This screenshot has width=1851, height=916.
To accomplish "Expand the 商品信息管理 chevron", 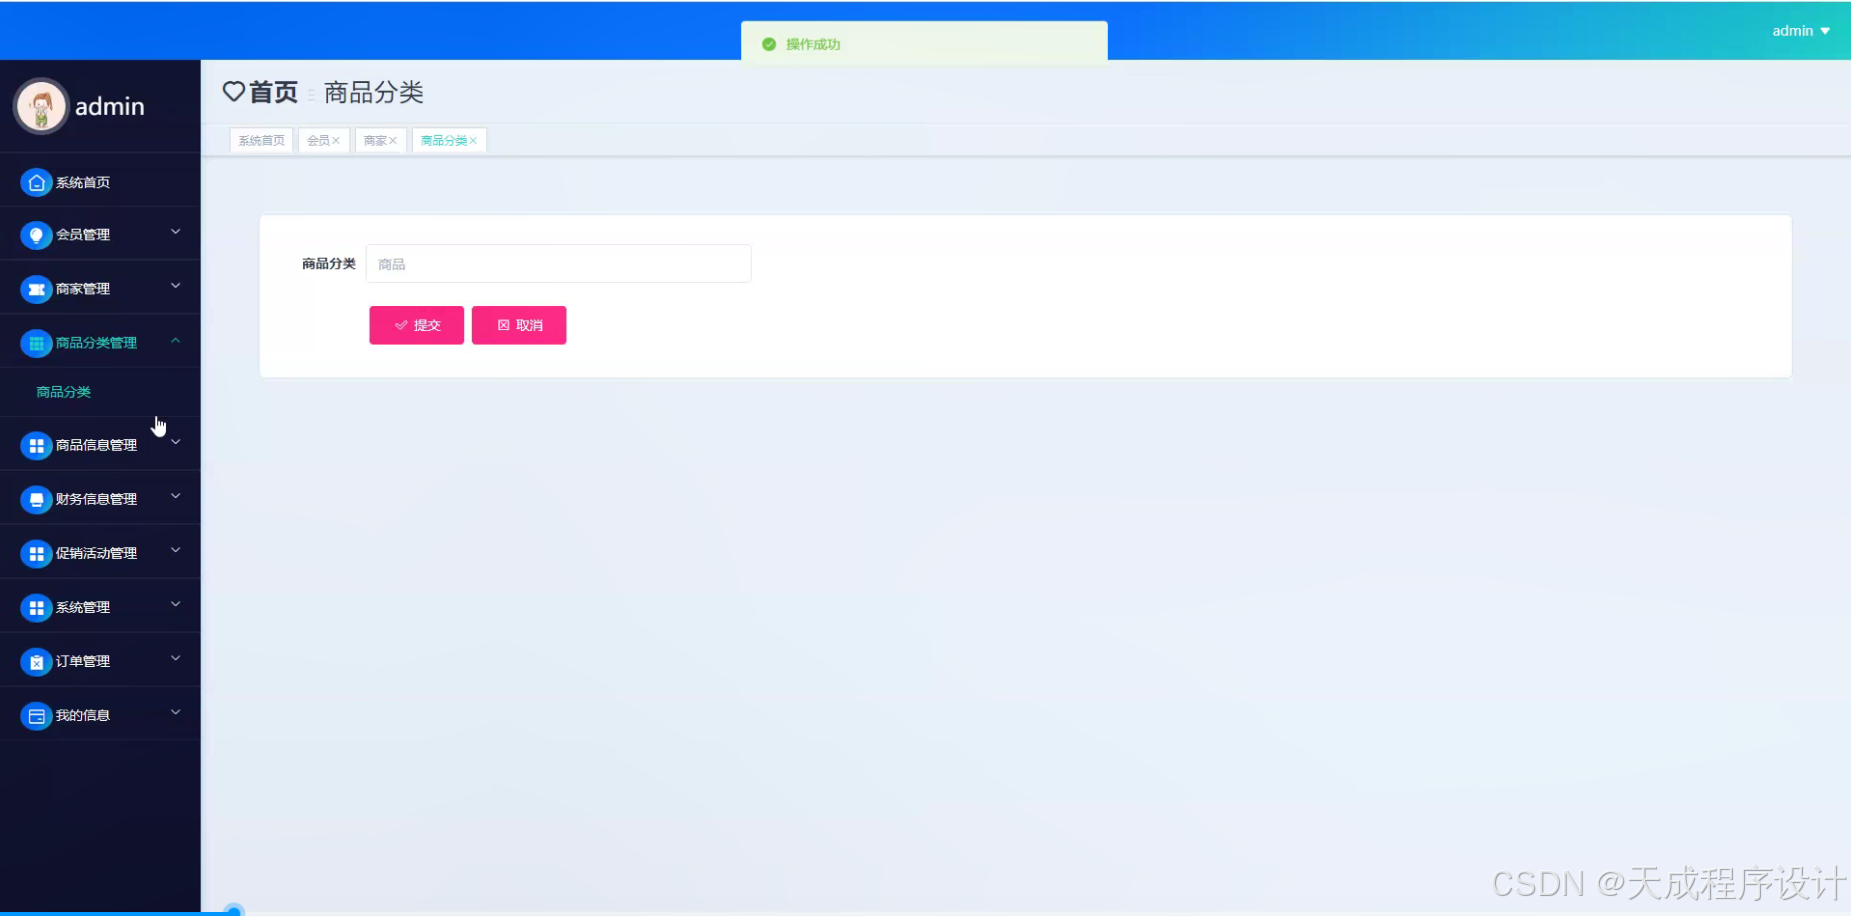I will pyautogui.click(x=175, y=442).
